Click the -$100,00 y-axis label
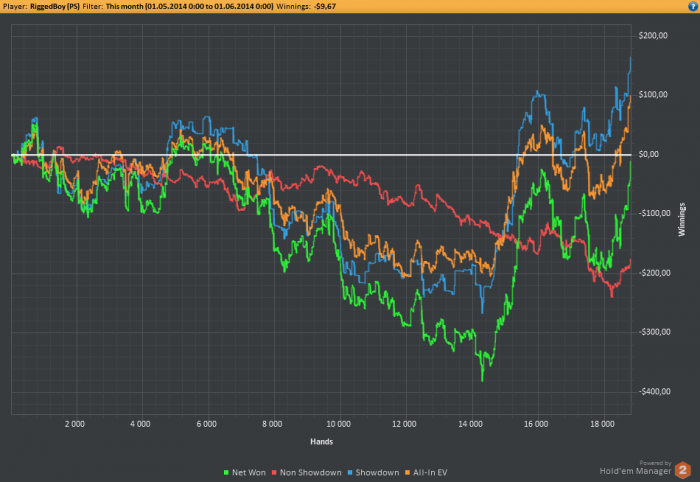Screen dimensions: 700x482 point(654,213)
